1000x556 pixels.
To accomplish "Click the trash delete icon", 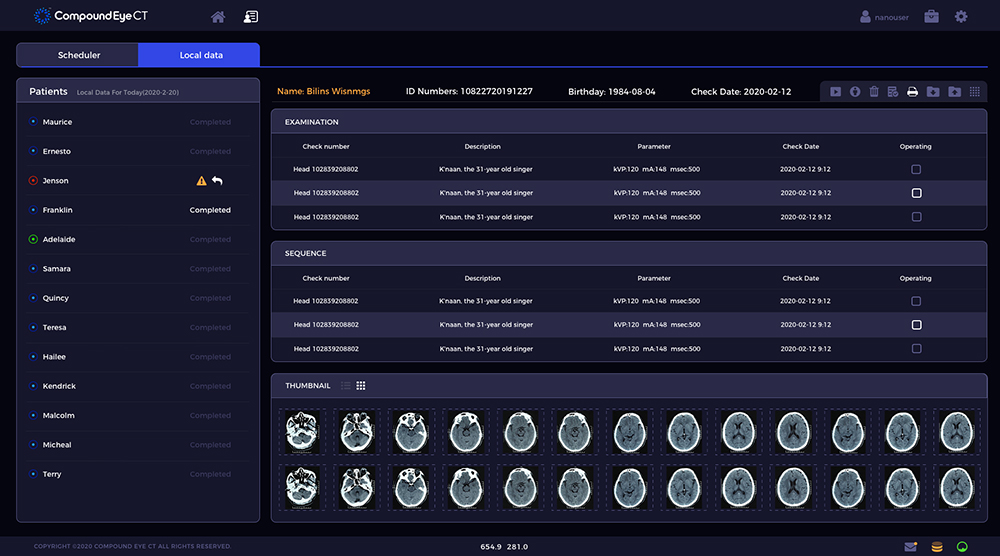I will coord(874,92).
